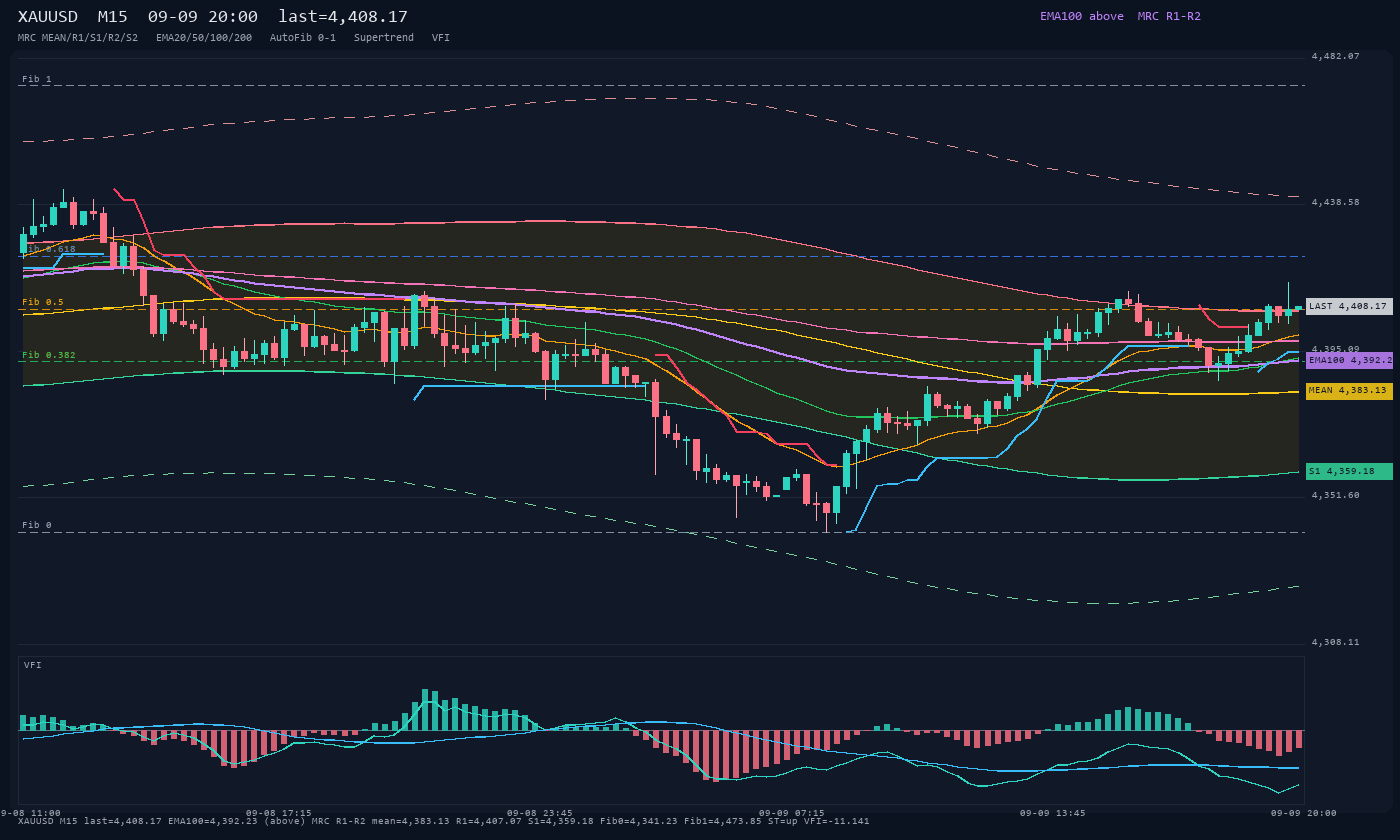Select the last=4,408.17 text in the header
Viewport: 1400px width, 840px height.
tap(343, 16)
